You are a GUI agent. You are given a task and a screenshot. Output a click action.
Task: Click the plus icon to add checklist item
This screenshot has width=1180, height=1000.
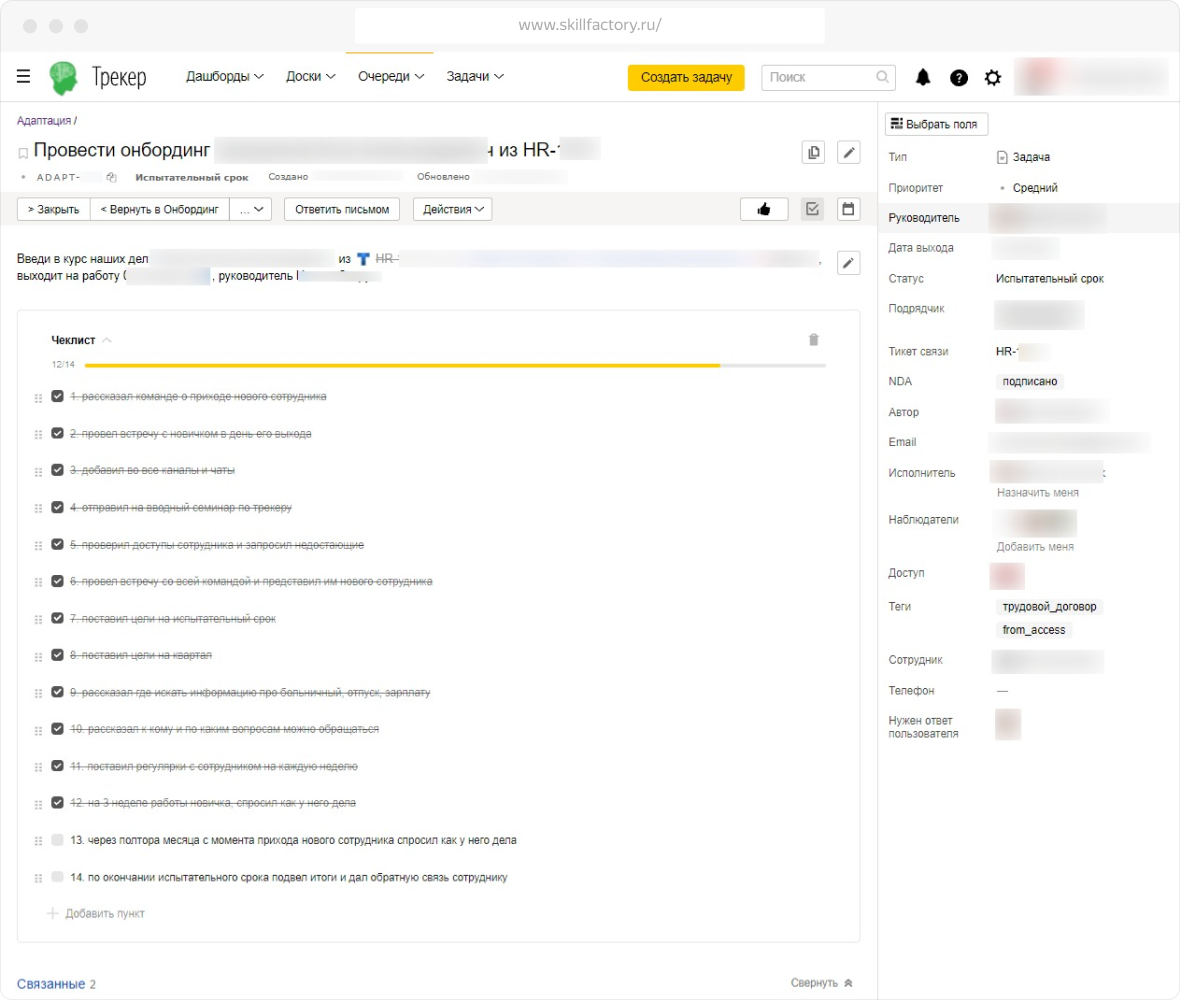[53, 913]
